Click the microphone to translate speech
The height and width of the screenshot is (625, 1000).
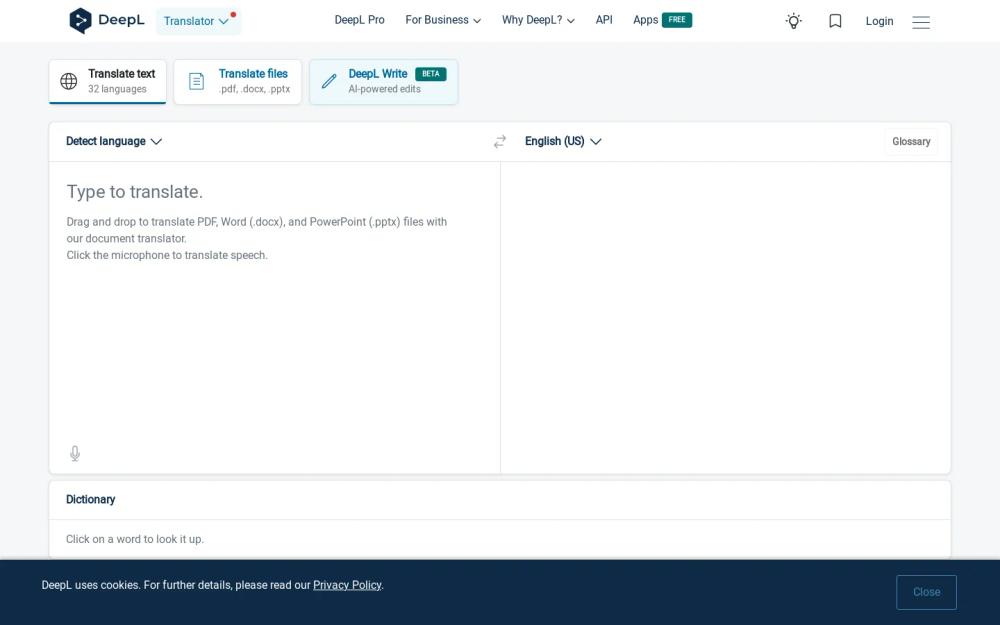pos(75,453)
